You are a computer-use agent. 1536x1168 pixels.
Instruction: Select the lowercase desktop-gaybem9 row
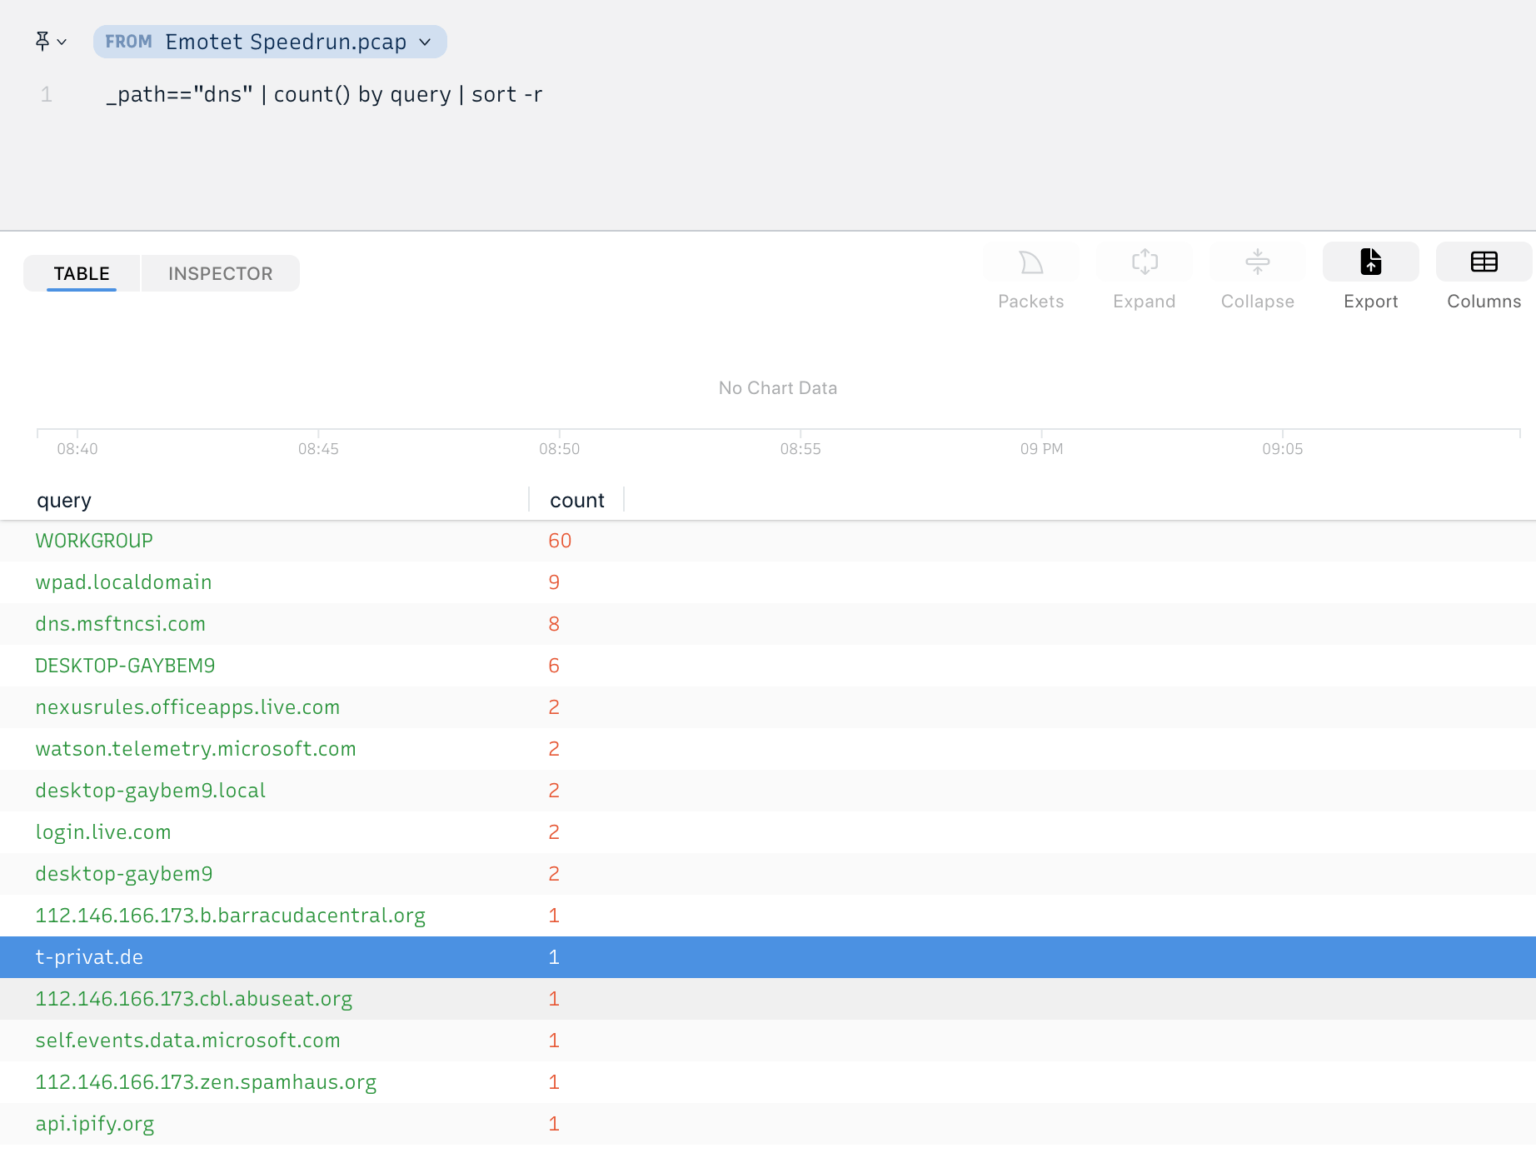[x=768, y=874]
